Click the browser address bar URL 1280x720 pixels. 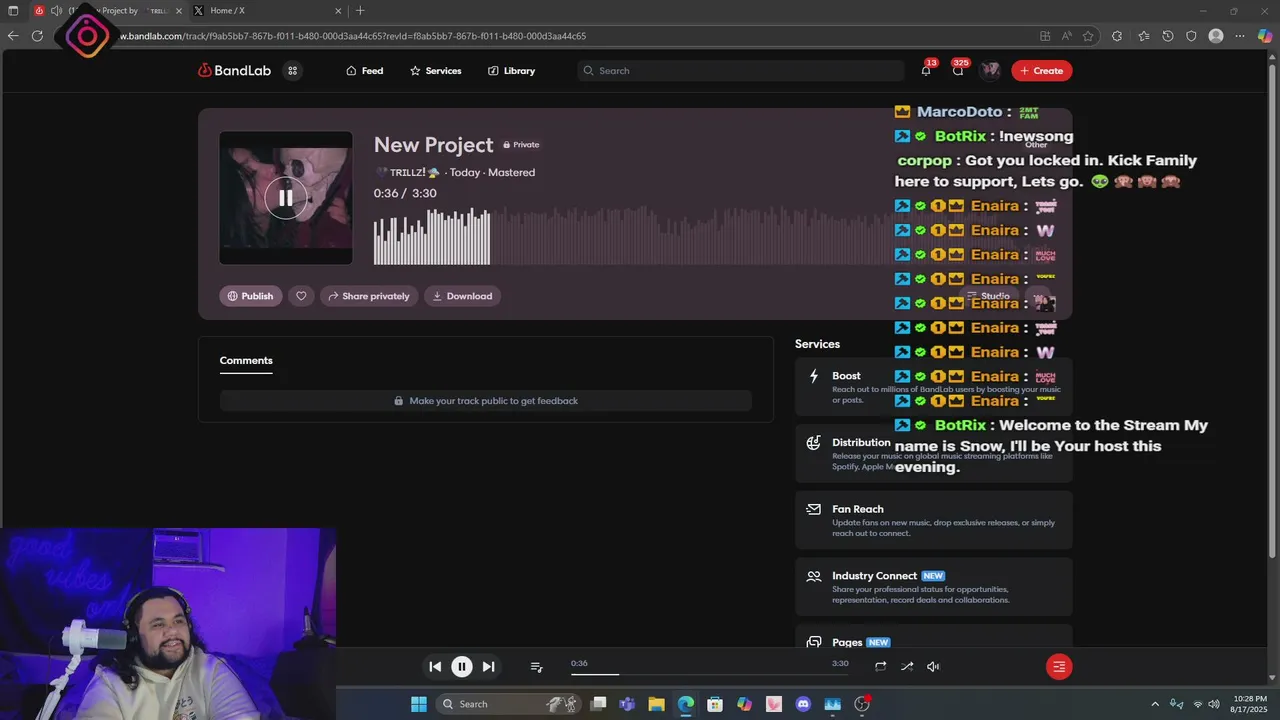point(353,36)
